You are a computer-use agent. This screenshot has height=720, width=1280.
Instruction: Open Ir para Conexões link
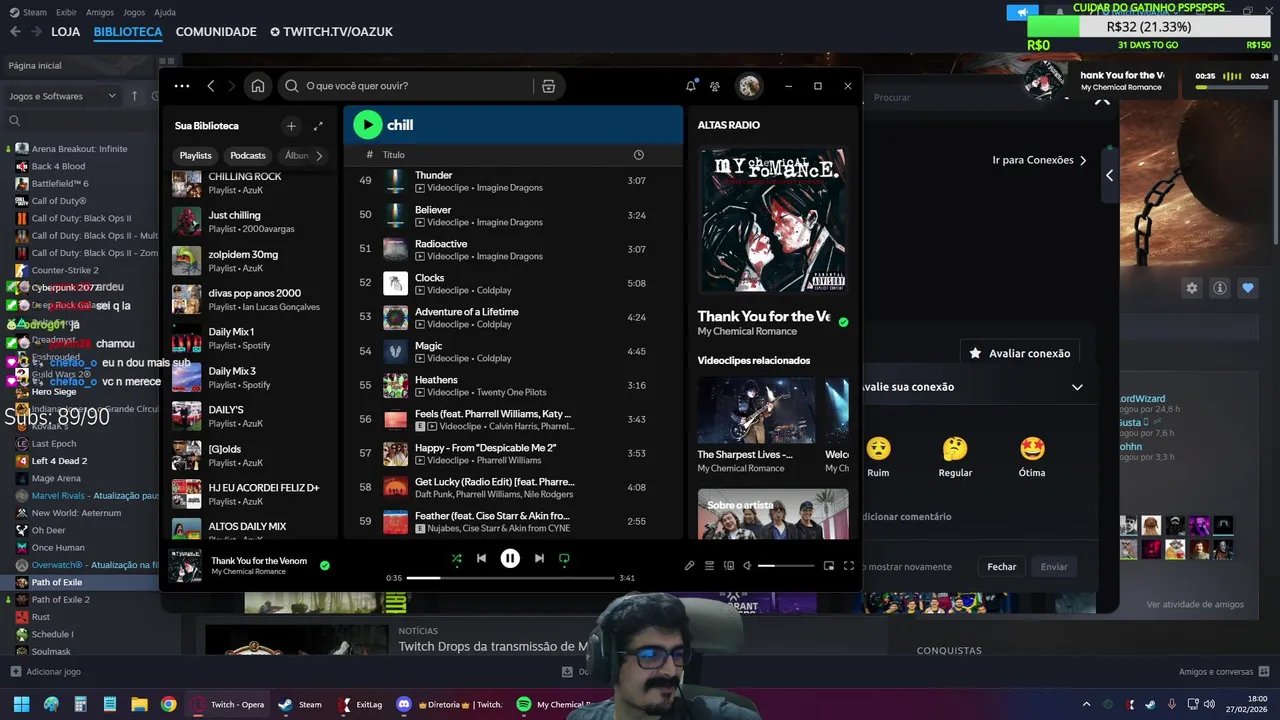(1039, 160)
